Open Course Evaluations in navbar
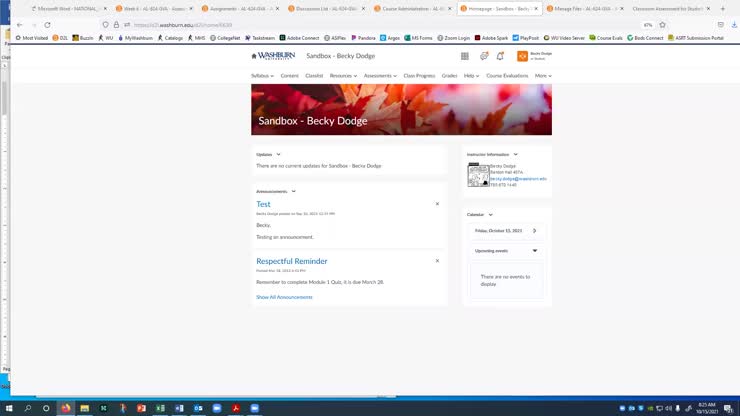The image size is (740, 416). pyautogui.click(x=507, y=76)
